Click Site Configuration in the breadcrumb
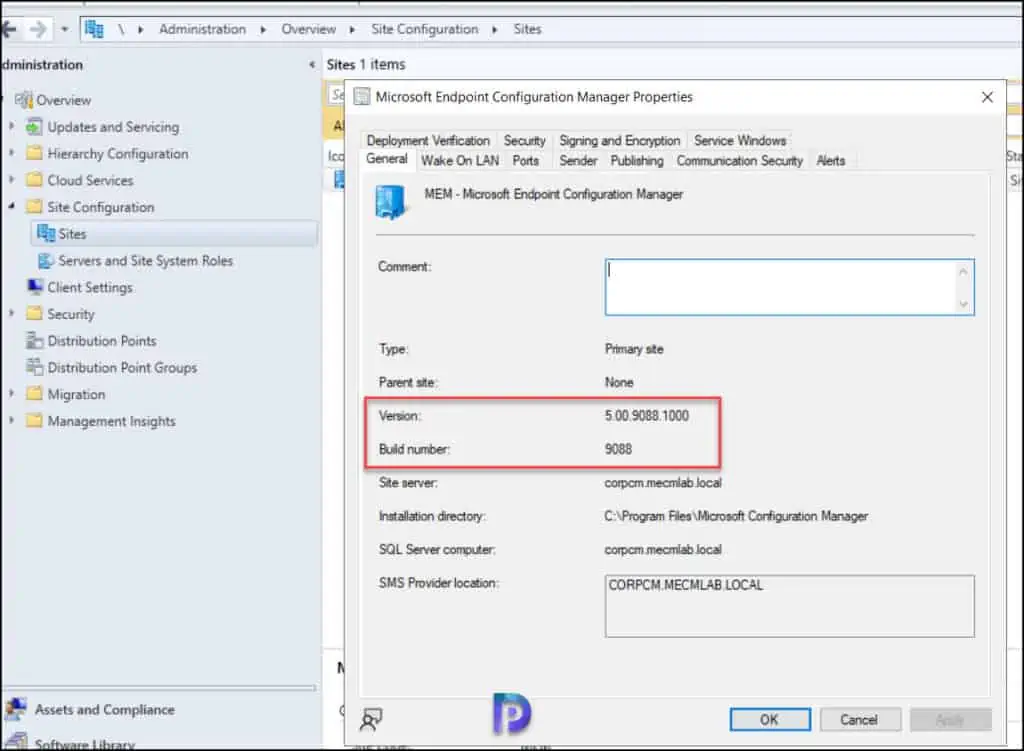 [x=424, y=29]
